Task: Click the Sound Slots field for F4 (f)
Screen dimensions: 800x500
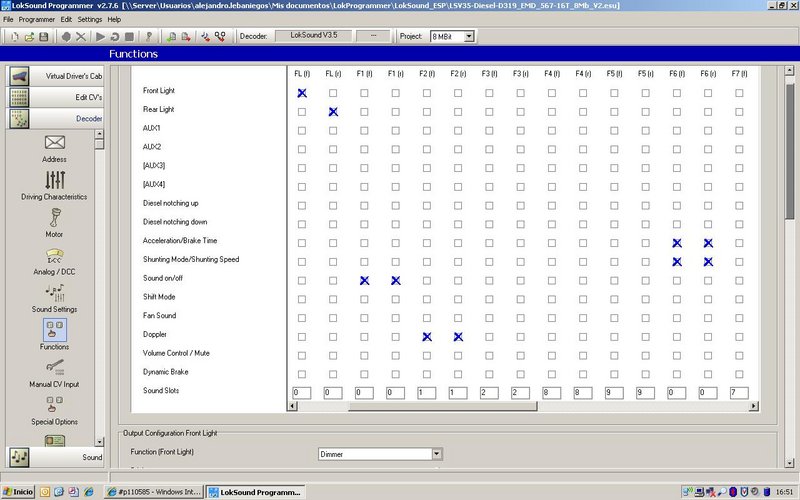Action: 551,393
